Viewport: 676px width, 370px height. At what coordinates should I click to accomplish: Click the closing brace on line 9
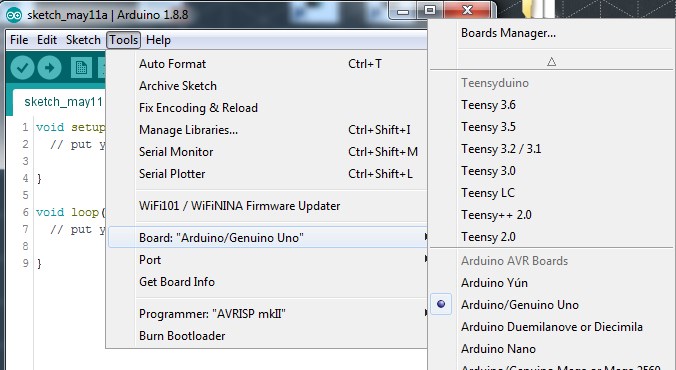(x=39, y=263)
